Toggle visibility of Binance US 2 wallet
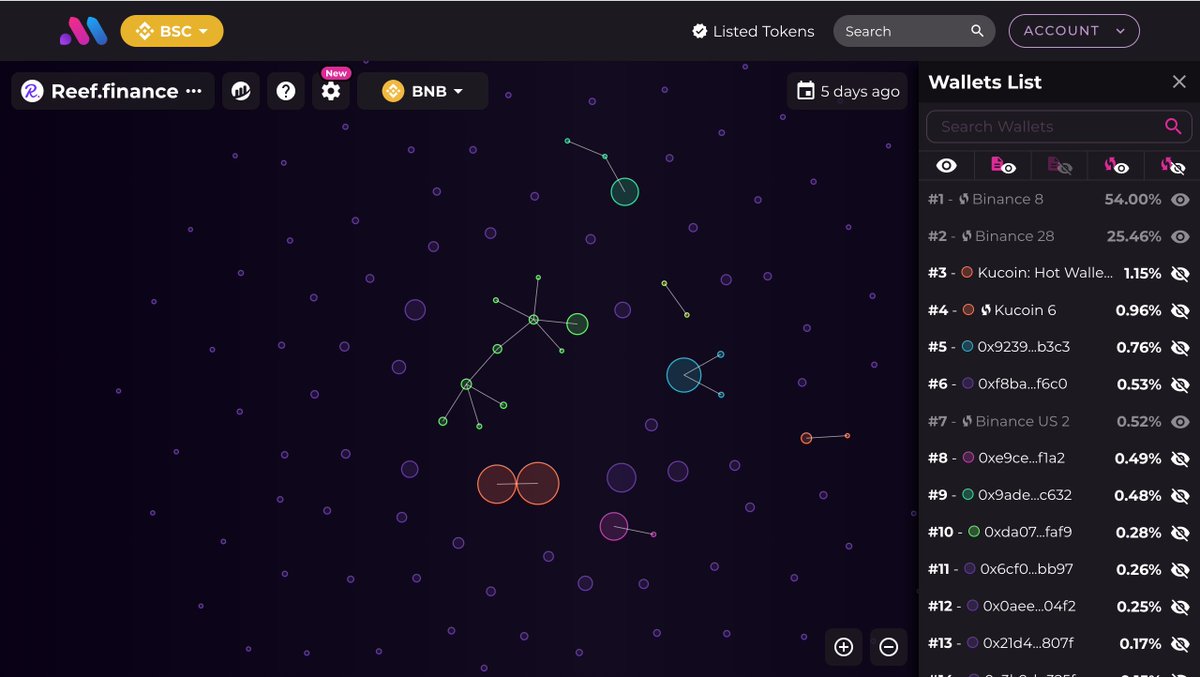 (x=1180, y=421)
